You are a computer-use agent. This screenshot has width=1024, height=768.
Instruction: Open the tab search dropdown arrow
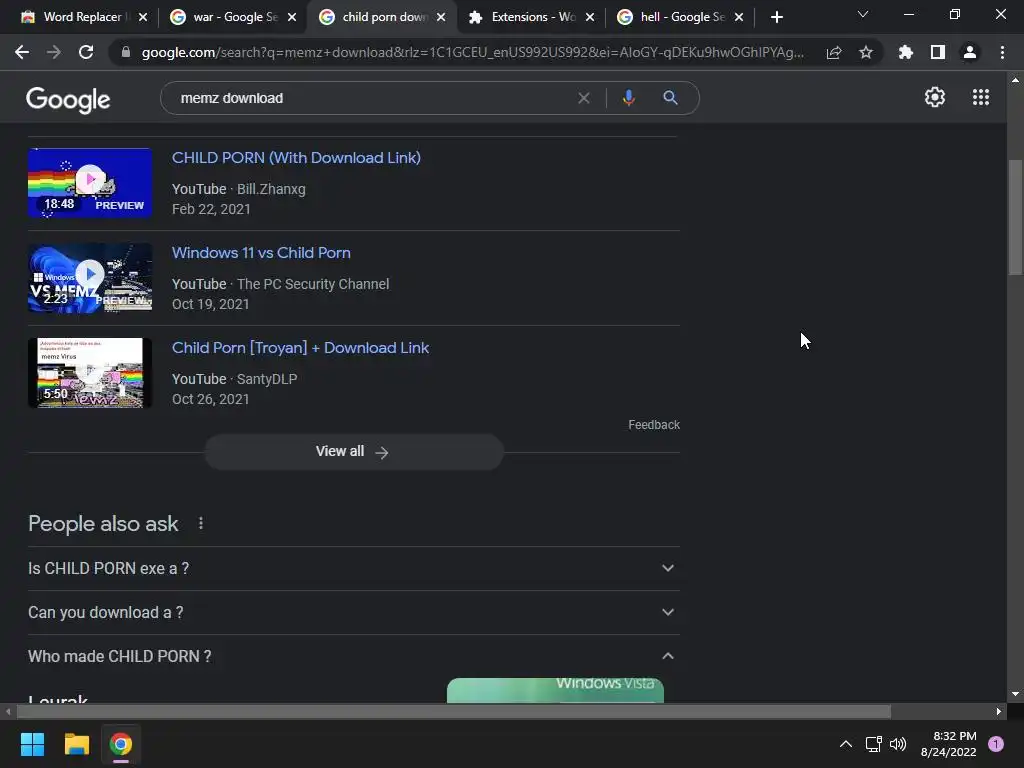click(x=863, y=14)
